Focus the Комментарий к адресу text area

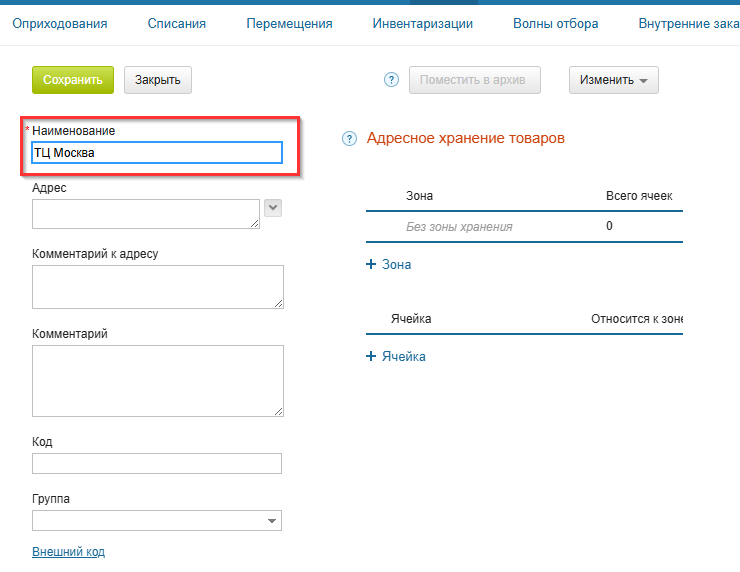(x=157, y=286)
